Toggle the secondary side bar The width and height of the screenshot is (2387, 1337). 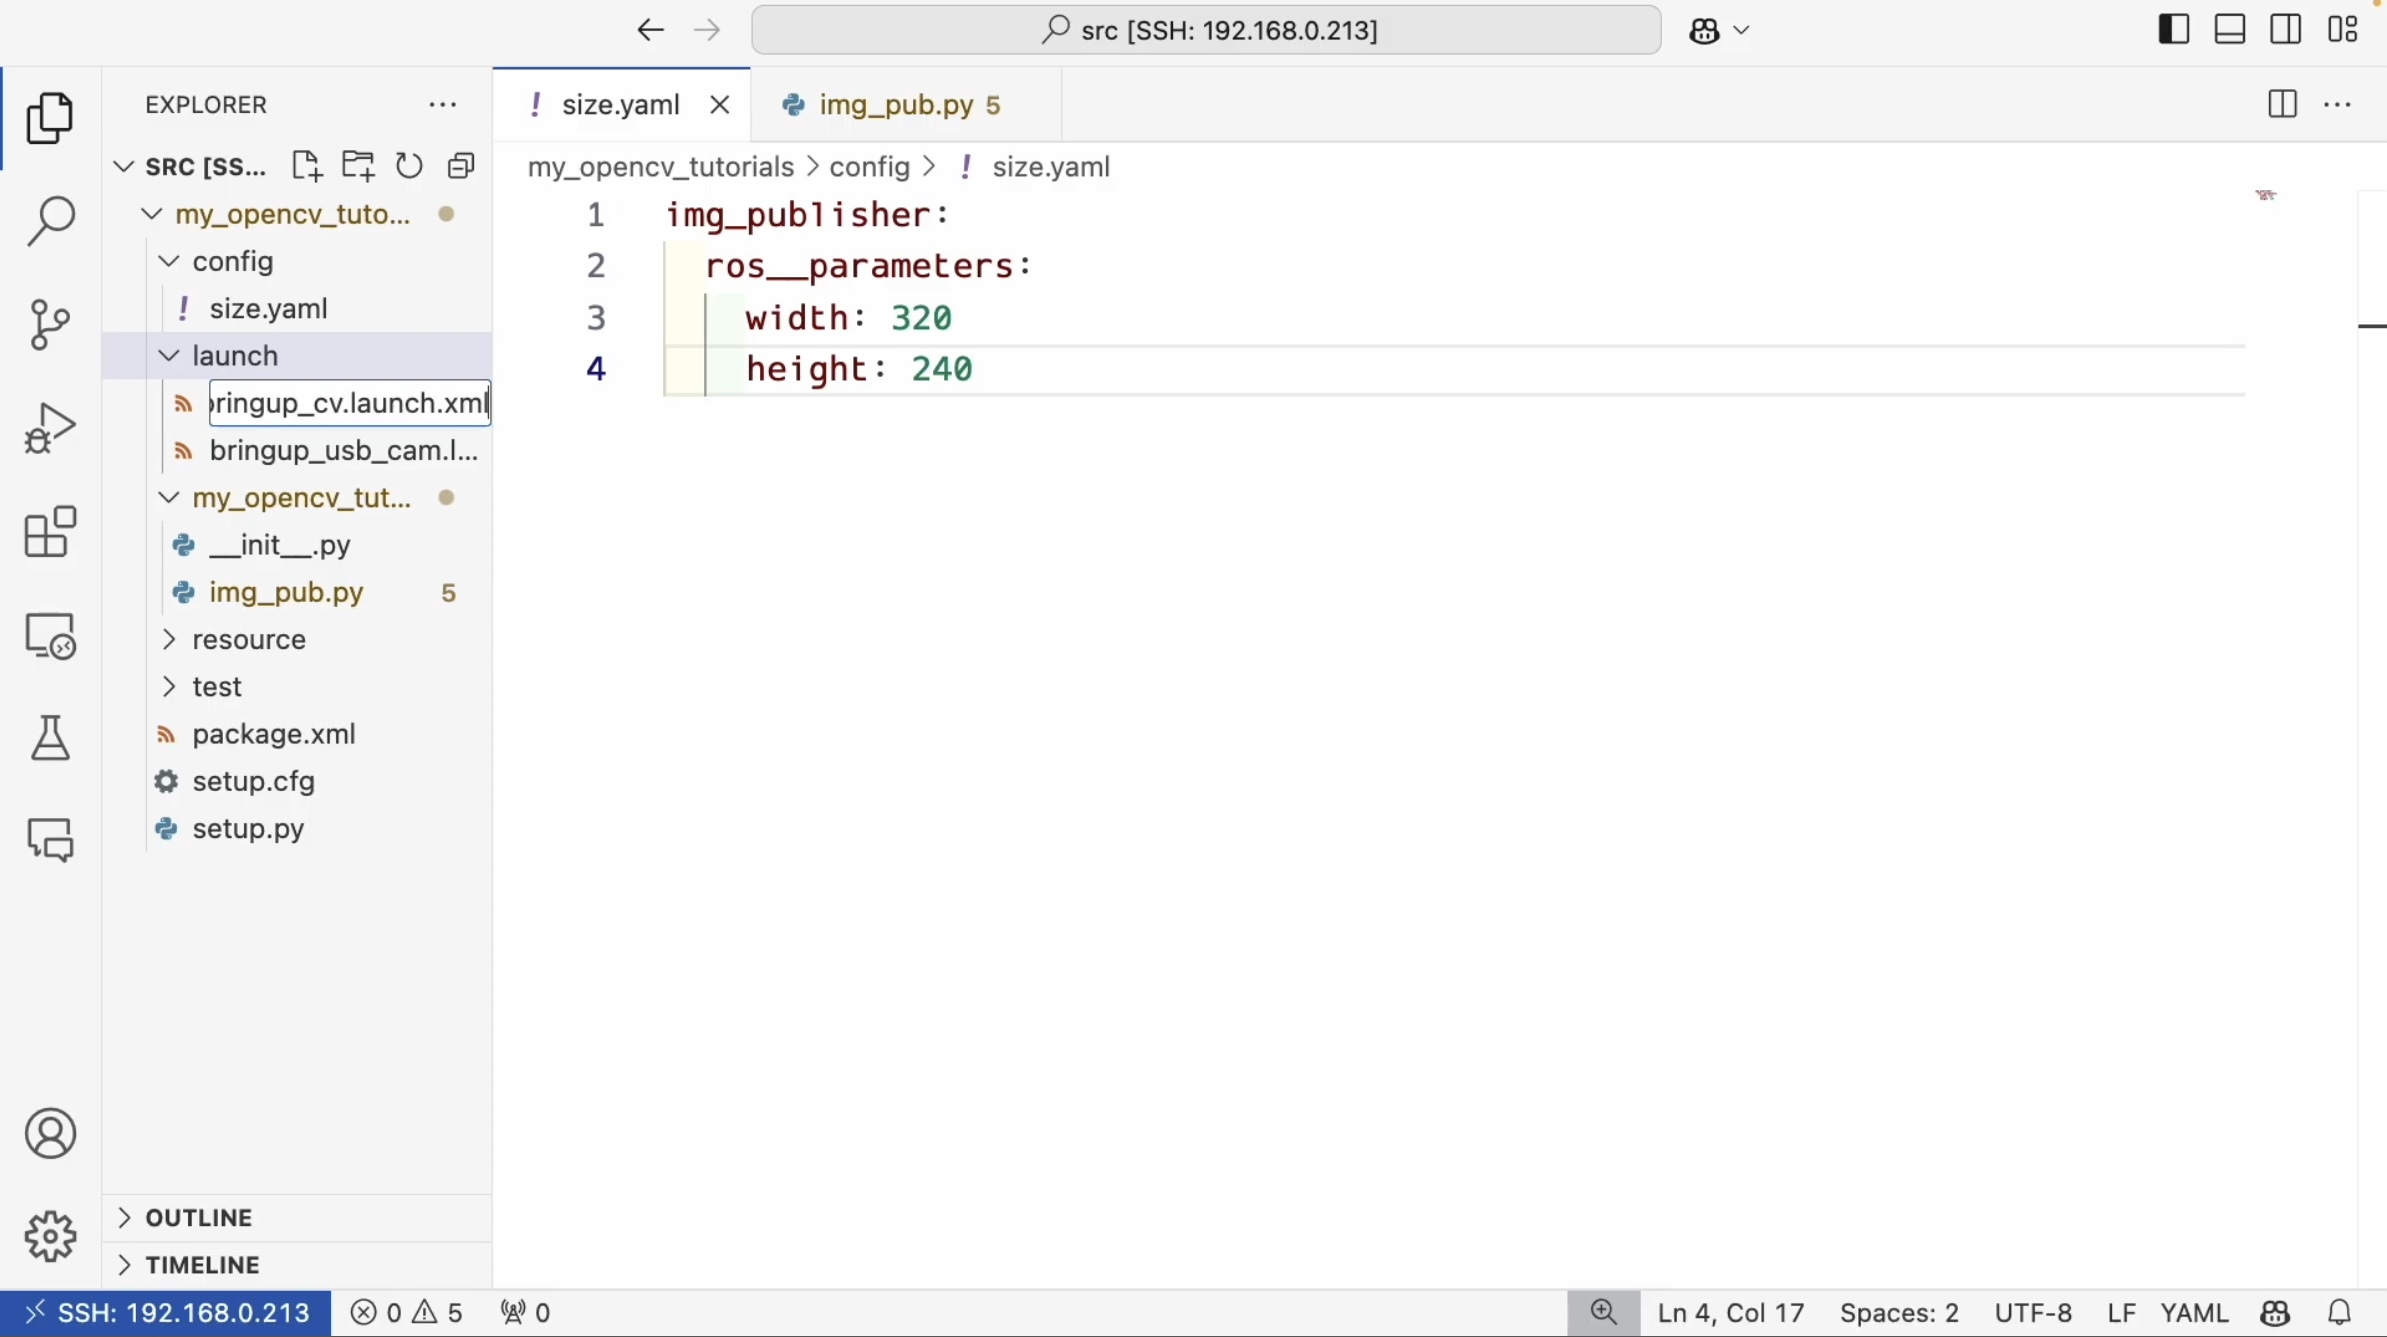pos(2286,30)
